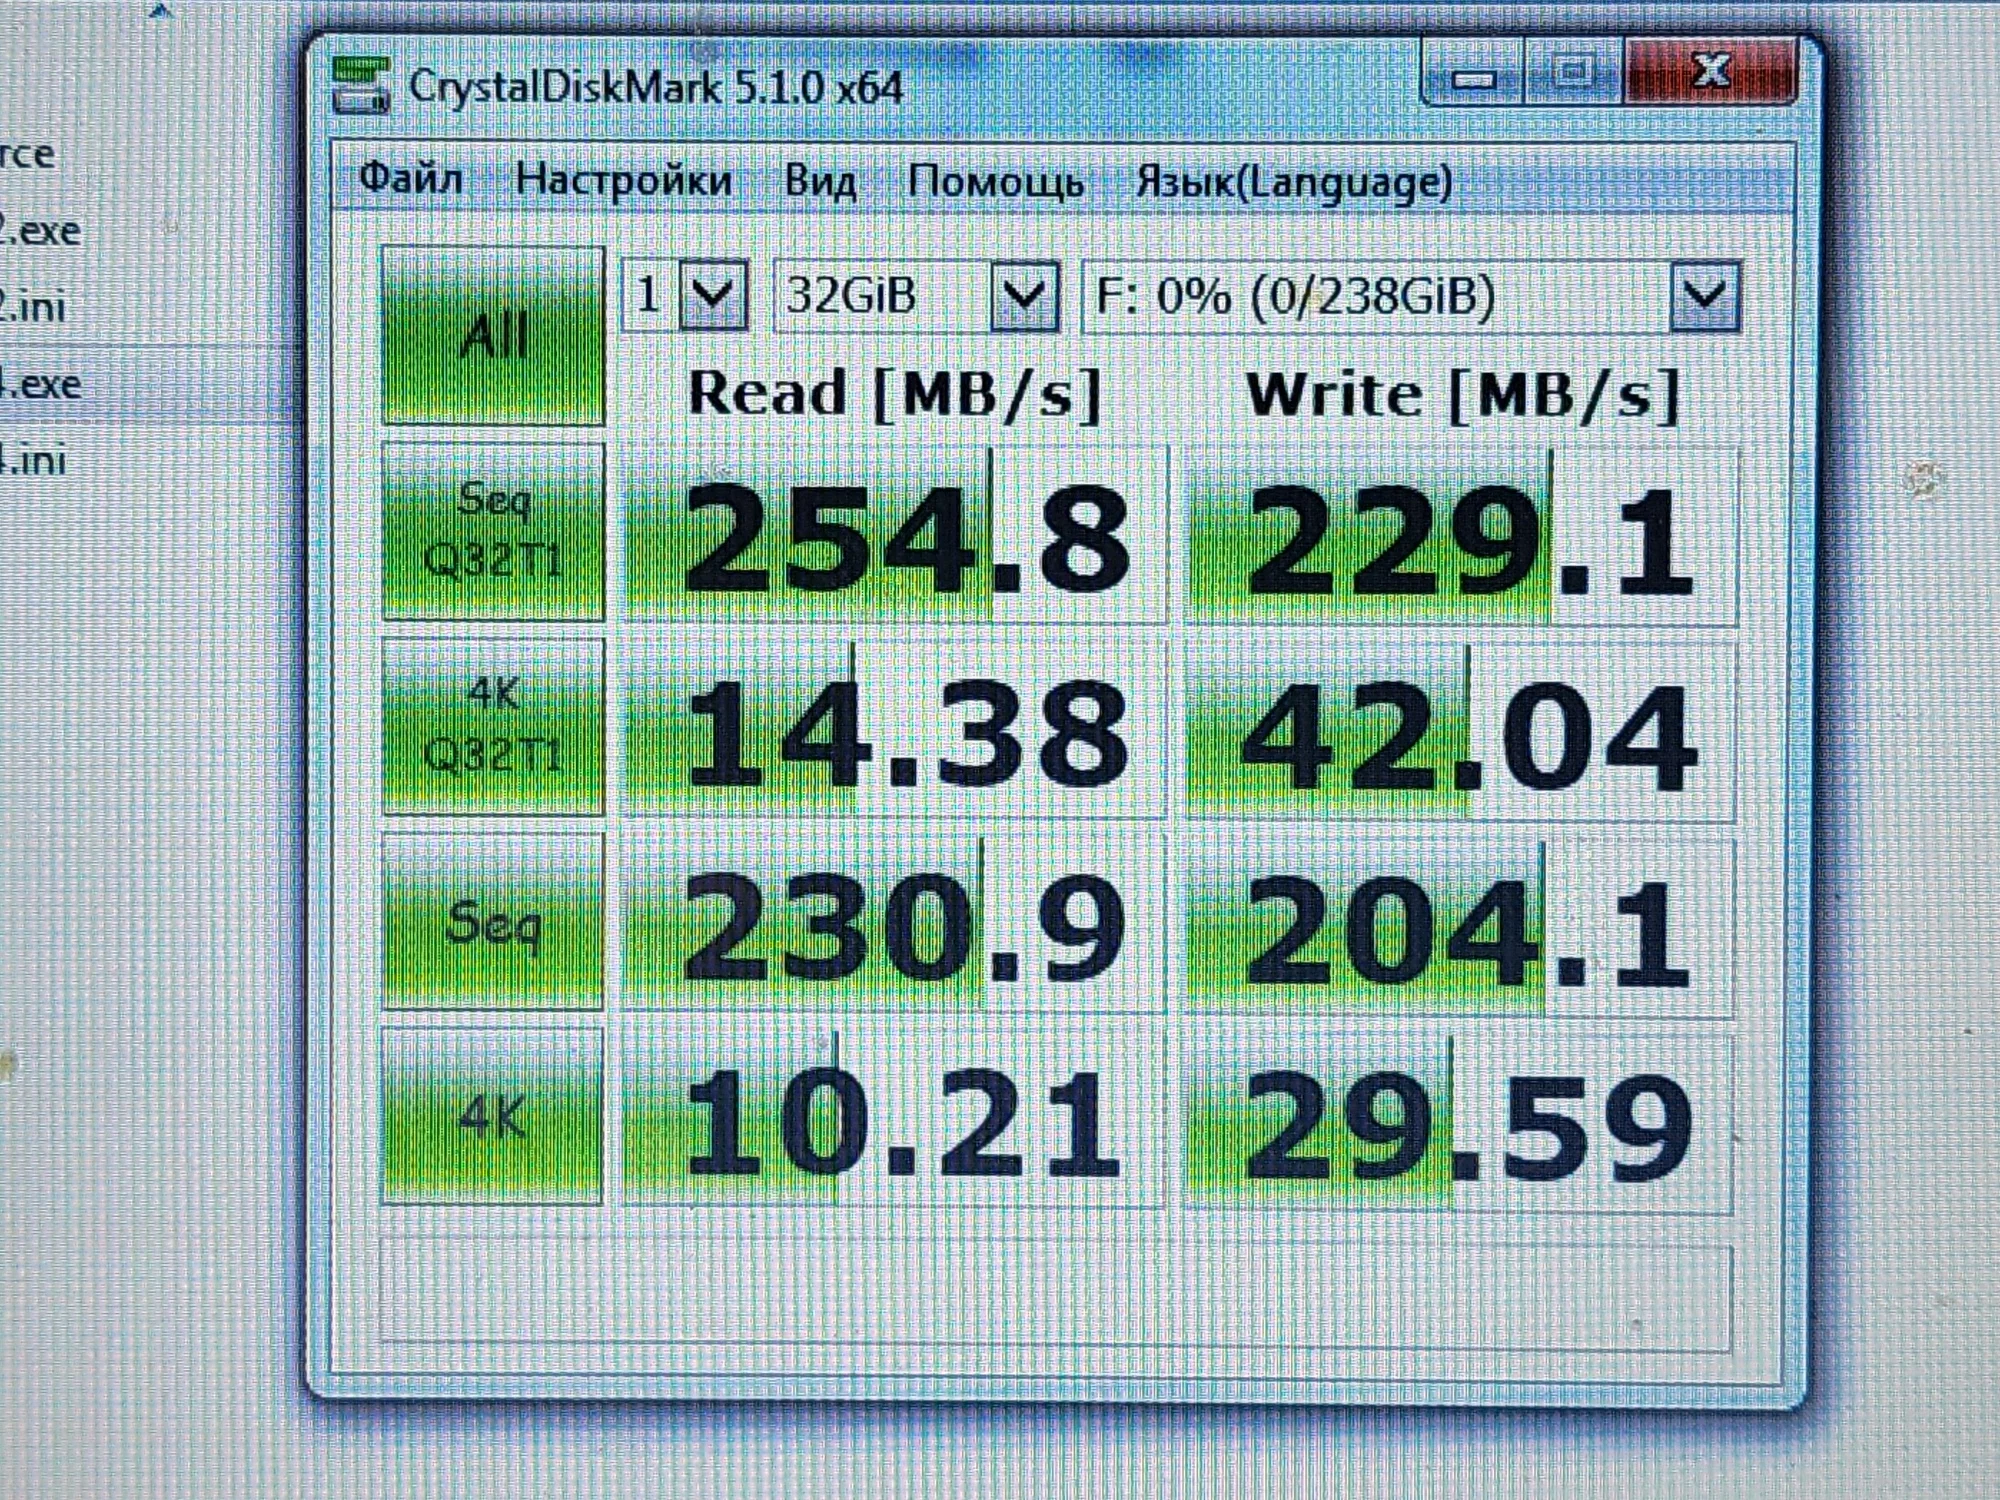Run the plain 4K random test

tap(493, 1115)
